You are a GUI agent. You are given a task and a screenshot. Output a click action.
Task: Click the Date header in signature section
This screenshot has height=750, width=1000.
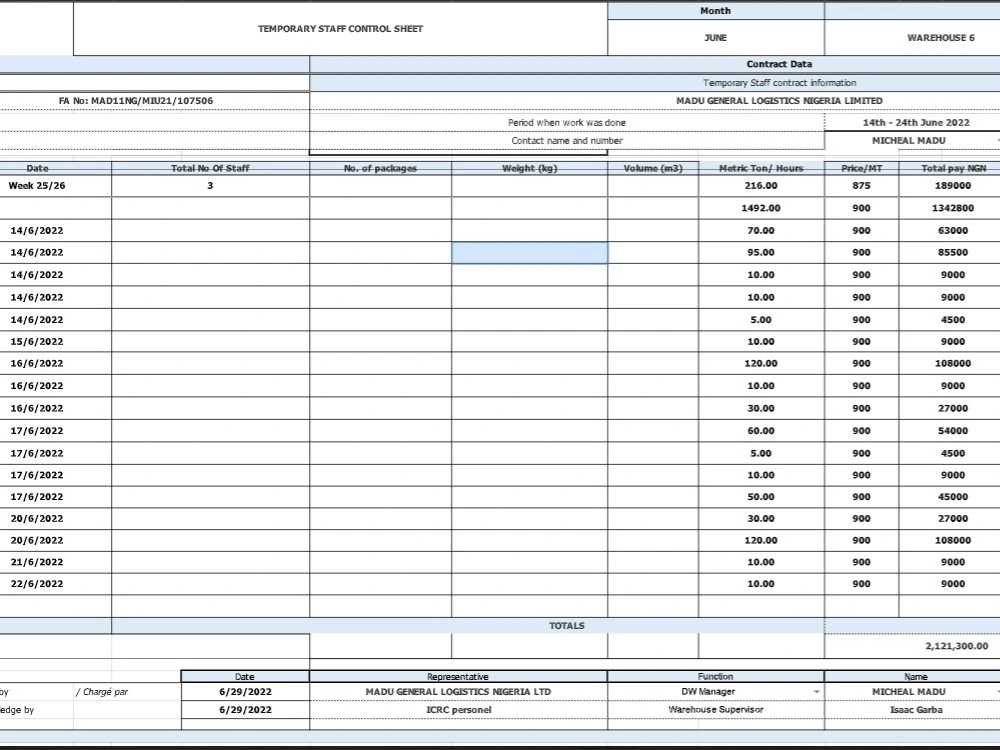pos(245,677)
